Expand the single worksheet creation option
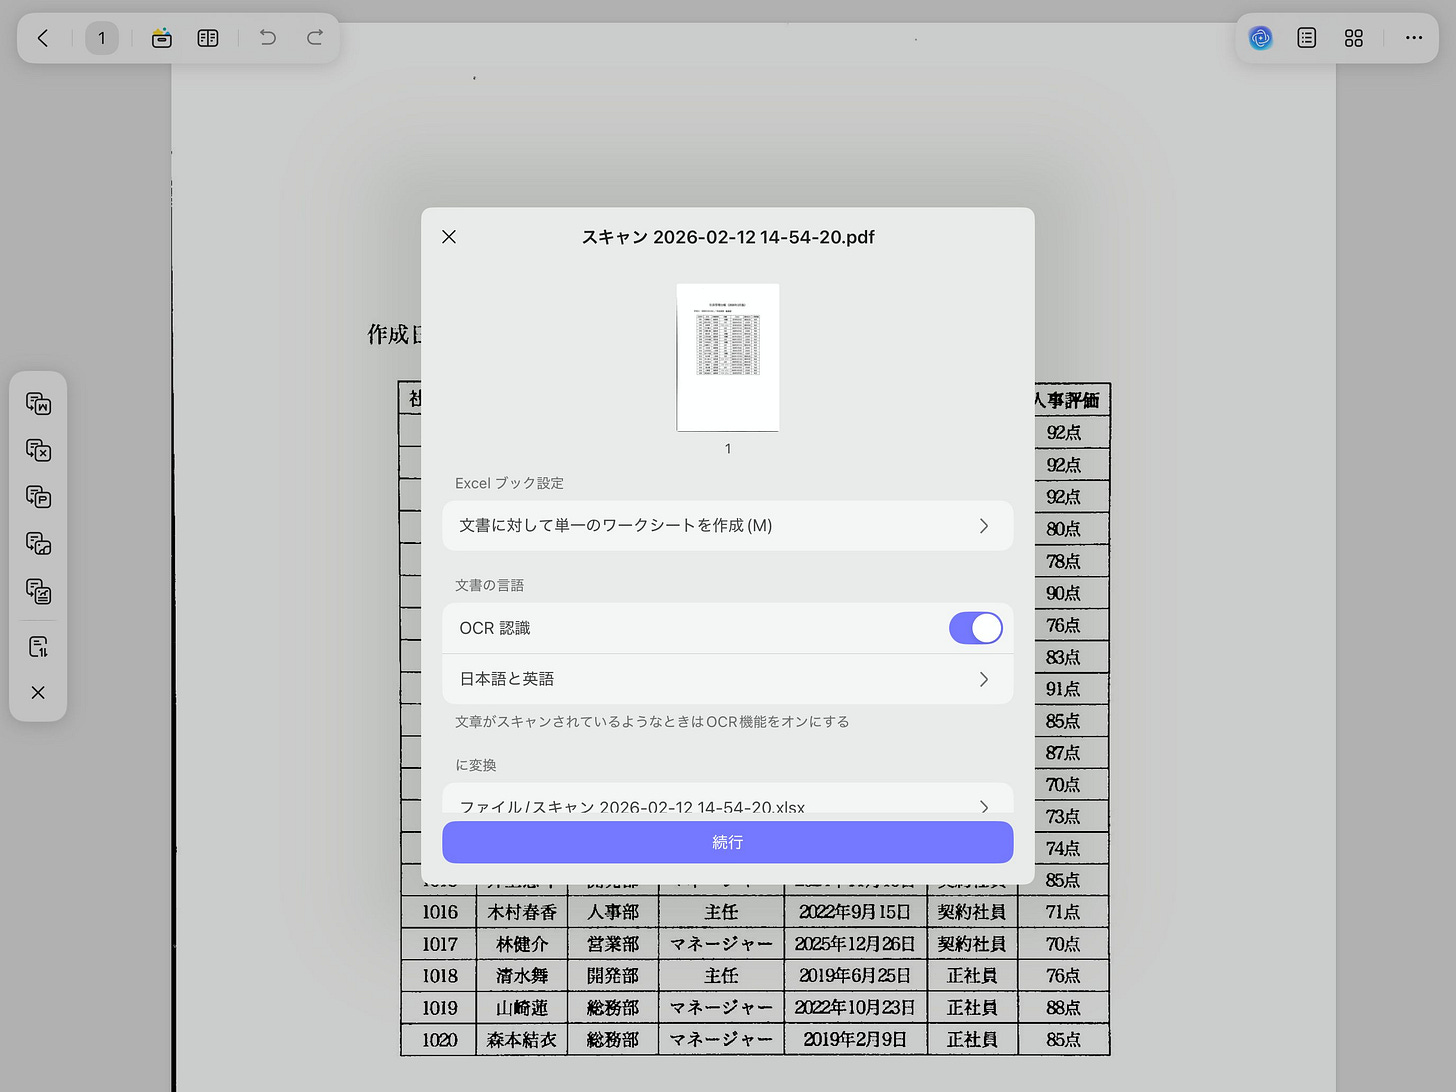This screenshot has width=1456, height=1092. click(x=727, y=525)
